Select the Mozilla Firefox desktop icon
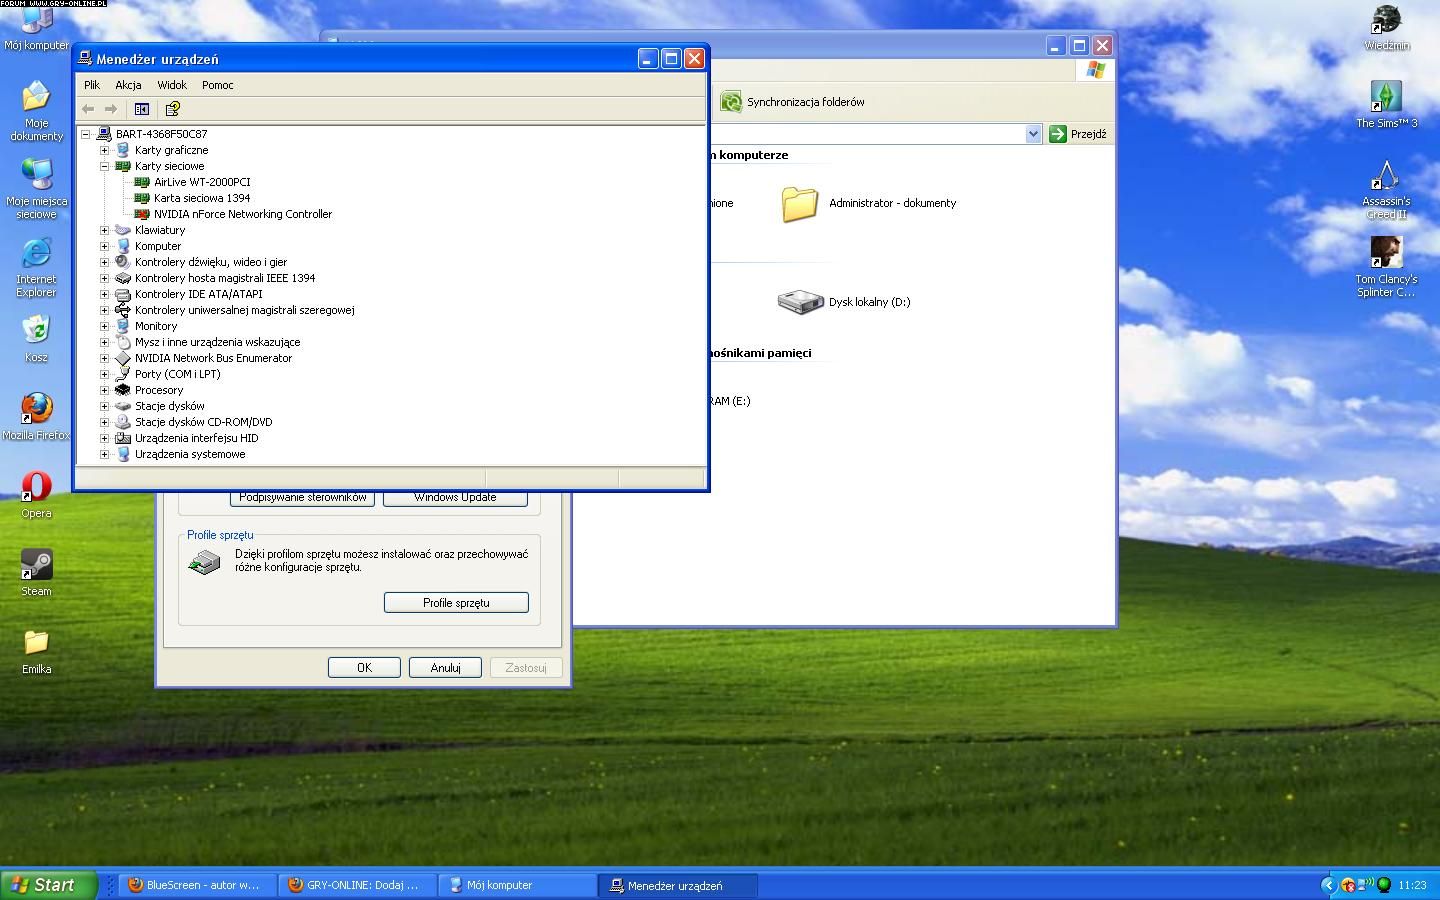1440x900 pixels. [37, 409]
